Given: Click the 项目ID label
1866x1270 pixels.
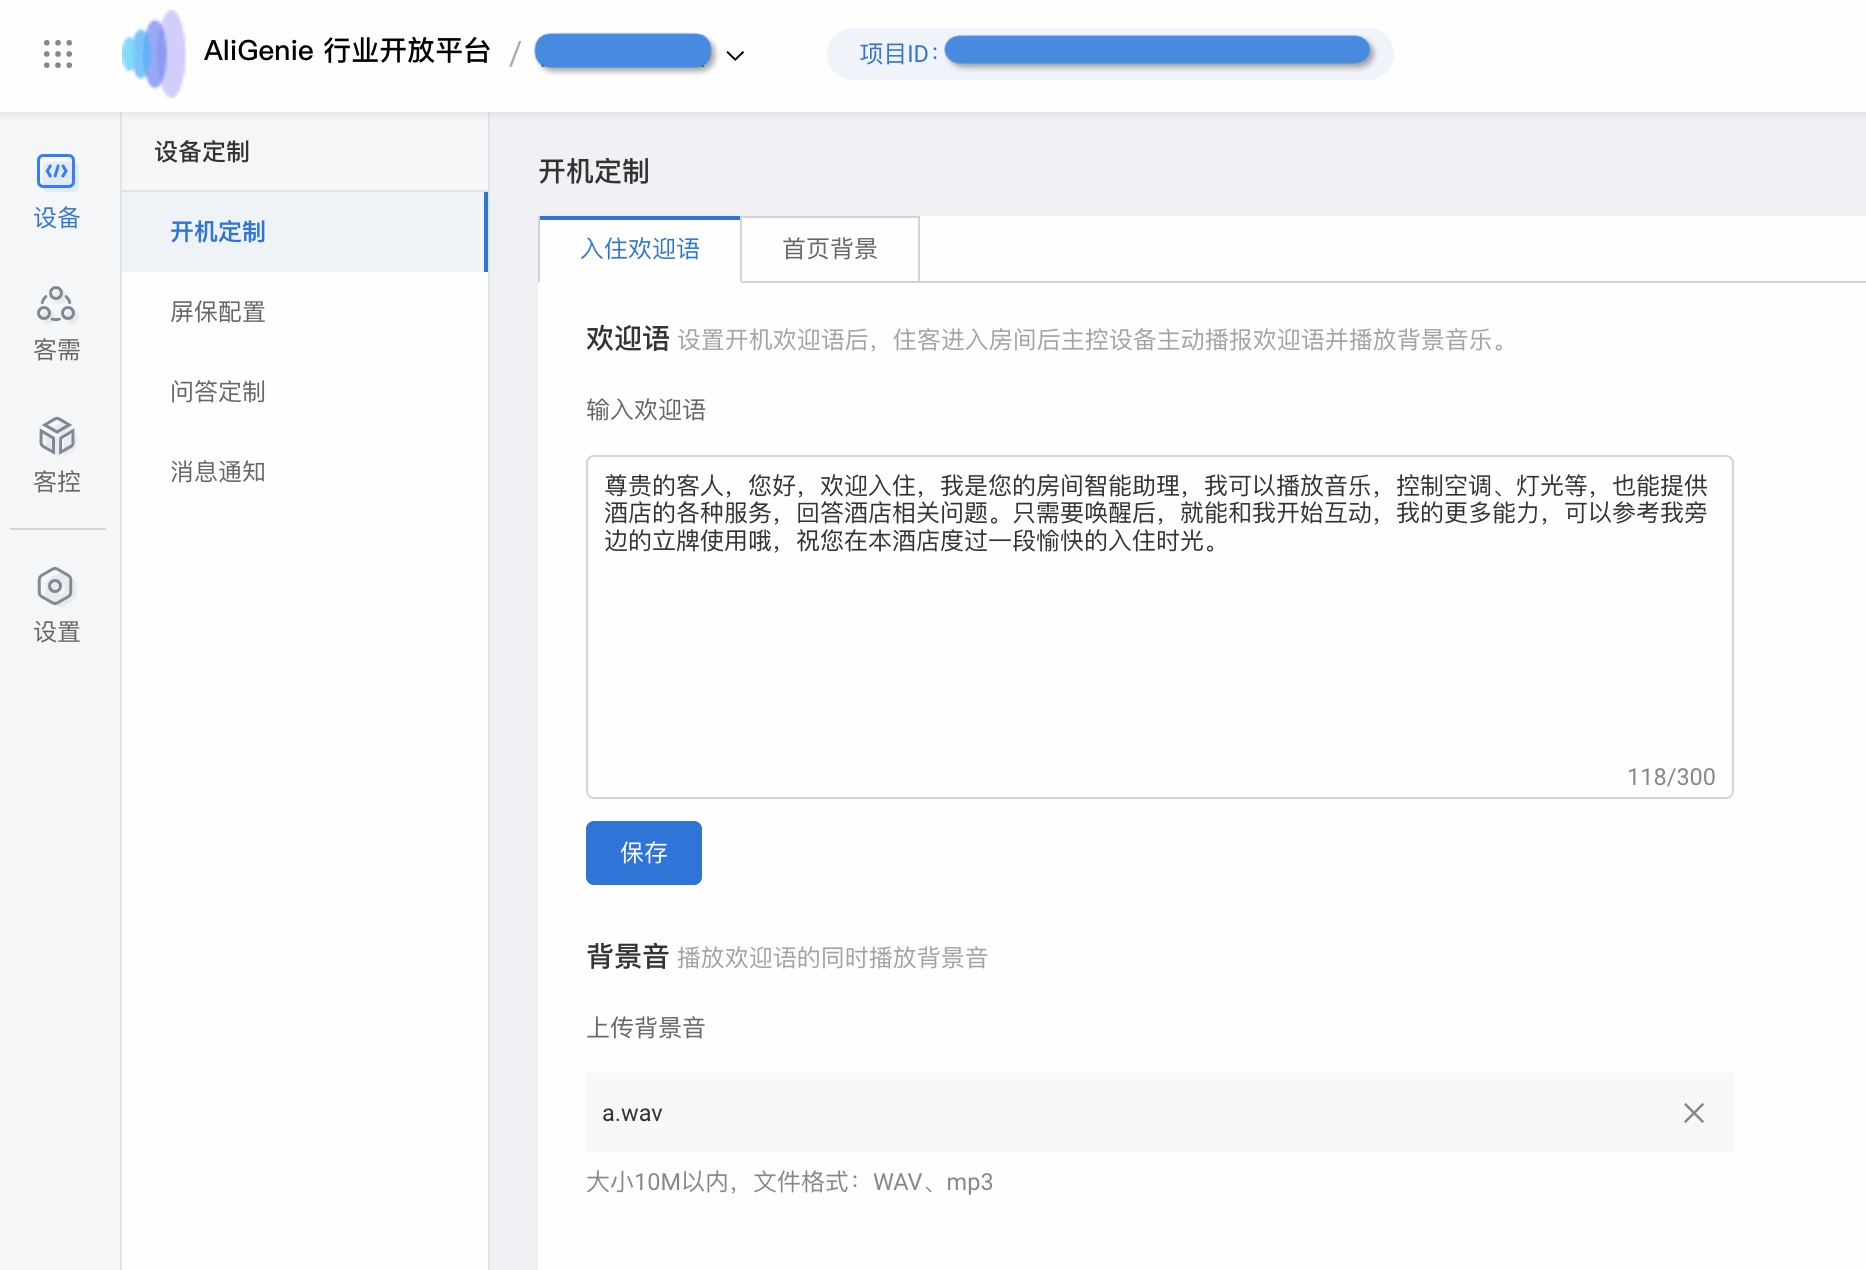Looking at the screenshot, I should (x=898, y=54).
